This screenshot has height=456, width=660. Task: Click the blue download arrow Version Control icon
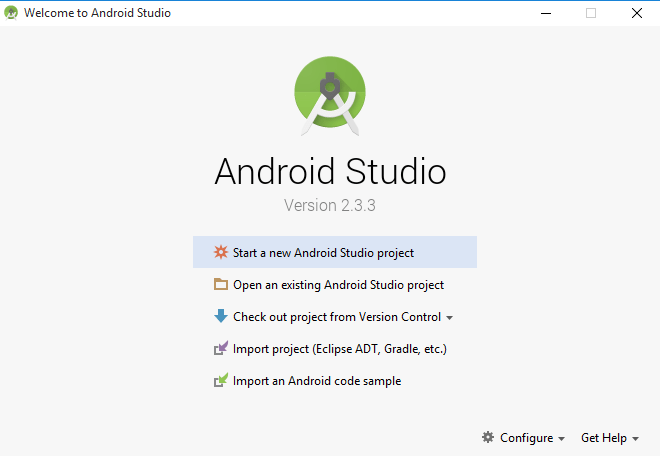pyautogui.click(x=221, y=316)
